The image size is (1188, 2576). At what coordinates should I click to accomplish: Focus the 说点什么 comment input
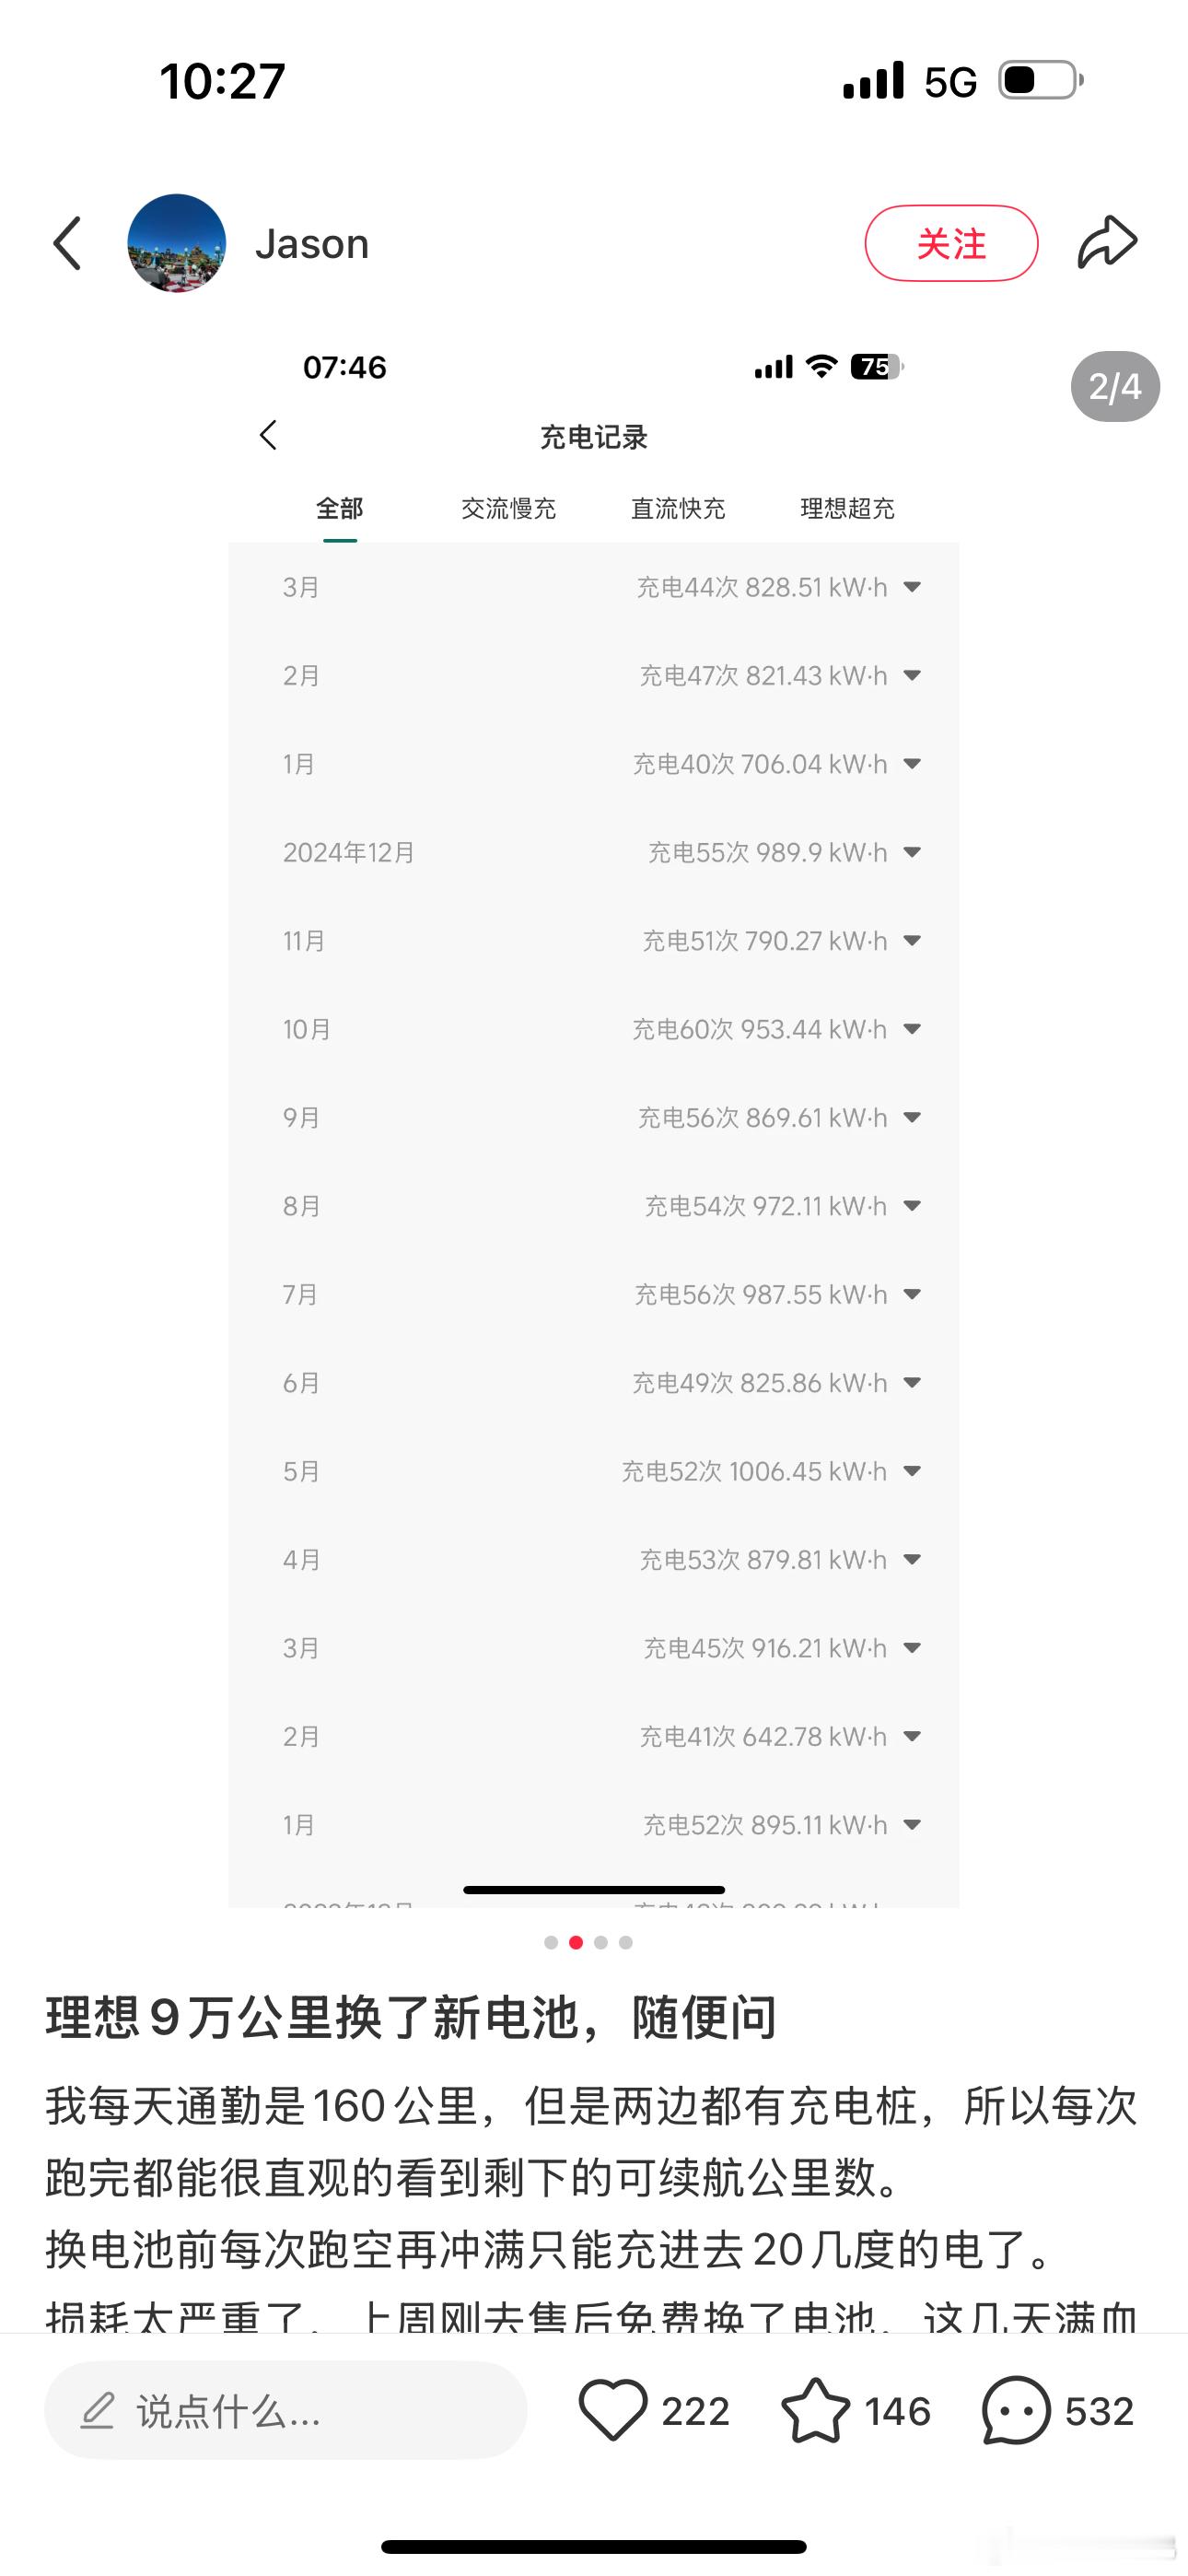(286, 2411)
